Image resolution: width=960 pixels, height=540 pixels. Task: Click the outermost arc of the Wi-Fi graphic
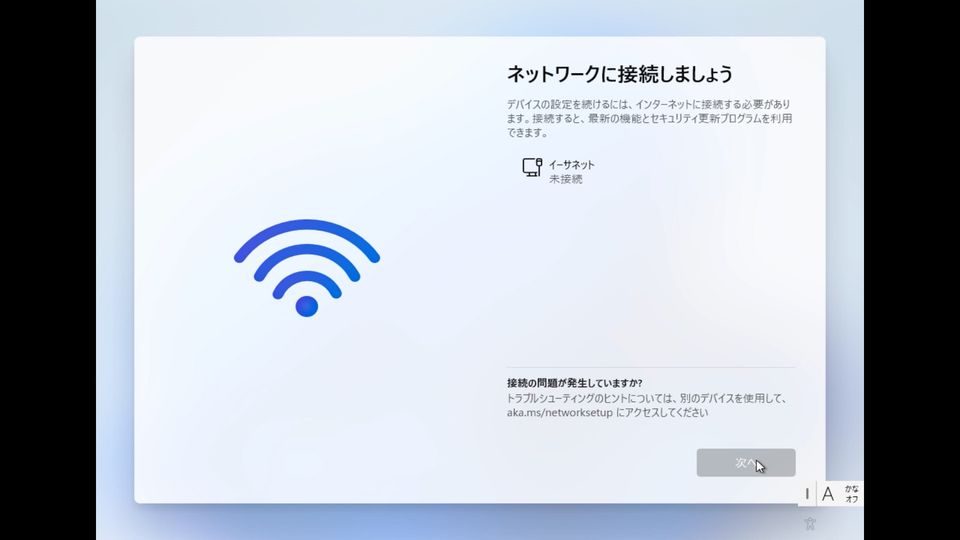pos(307,227)
